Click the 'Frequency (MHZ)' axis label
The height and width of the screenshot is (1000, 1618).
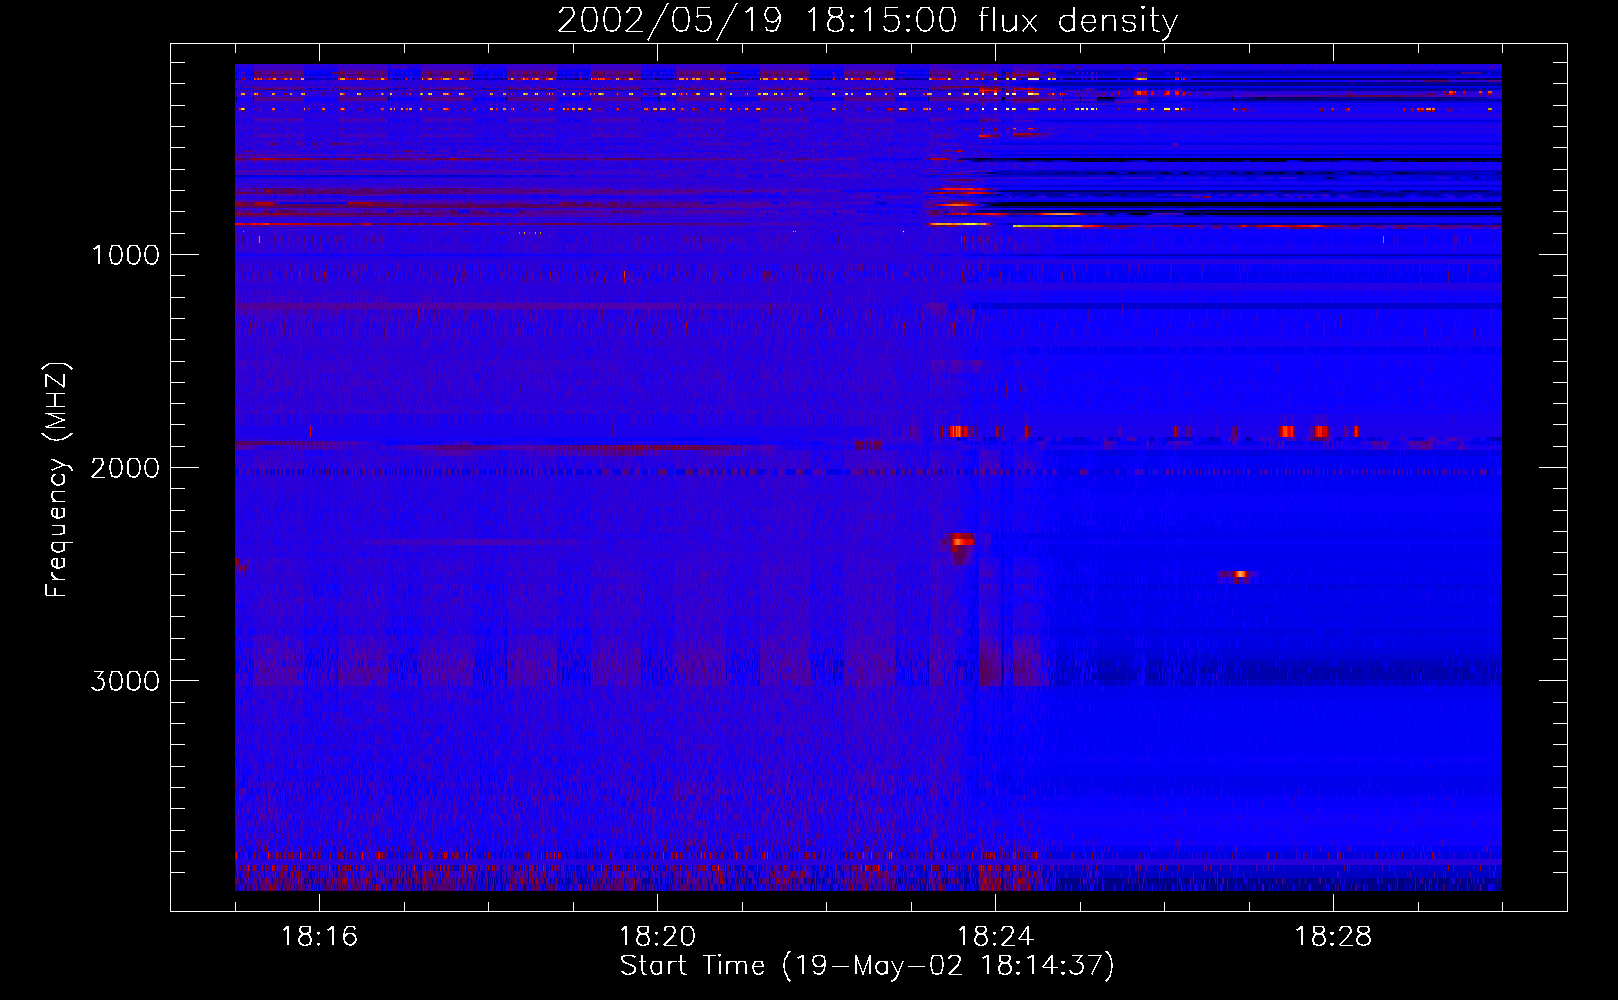(x=57, y=480)
